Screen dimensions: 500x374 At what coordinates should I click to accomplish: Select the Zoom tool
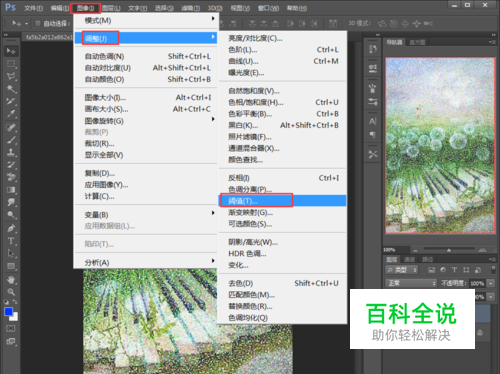[x=11, y=292]
